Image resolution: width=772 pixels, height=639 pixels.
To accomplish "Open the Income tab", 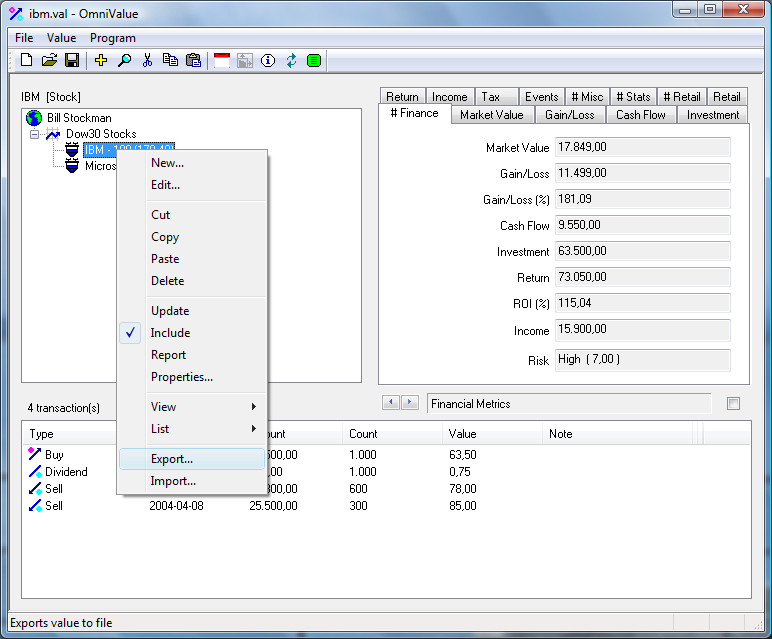I will pos(450,96).
